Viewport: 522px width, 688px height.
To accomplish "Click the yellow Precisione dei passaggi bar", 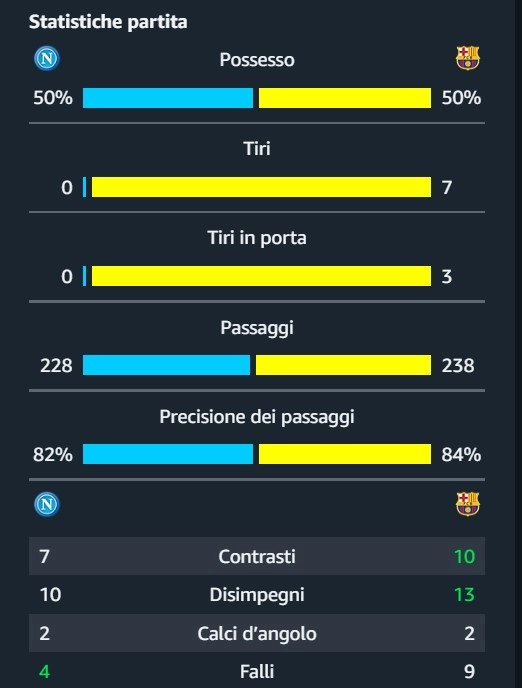I will tap(345, 454).
